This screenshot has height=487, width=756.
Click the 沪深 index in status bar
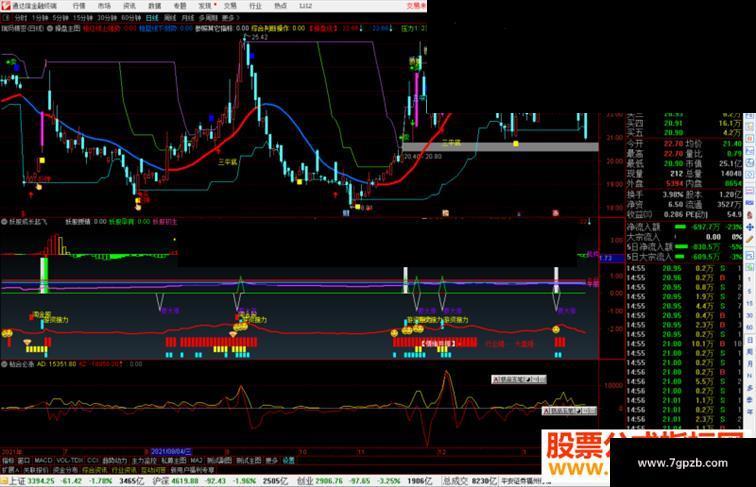pyautogui.click(x=161, y=481)
